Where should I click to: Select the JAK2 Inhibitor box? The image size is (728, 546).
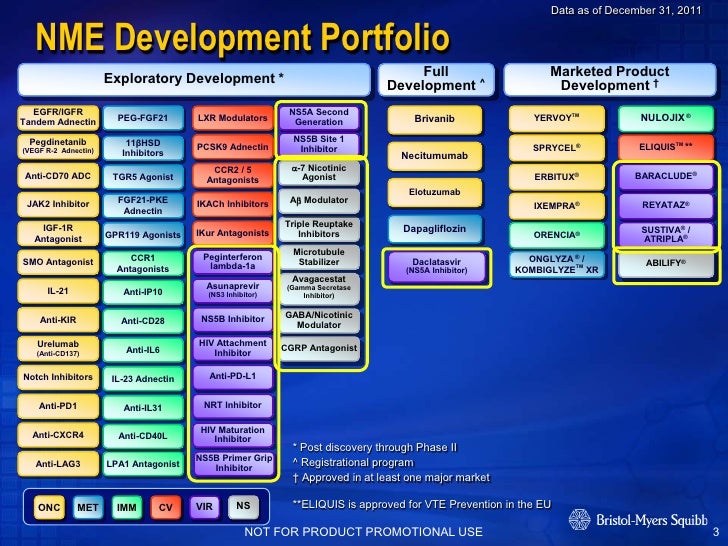point(58,204)
